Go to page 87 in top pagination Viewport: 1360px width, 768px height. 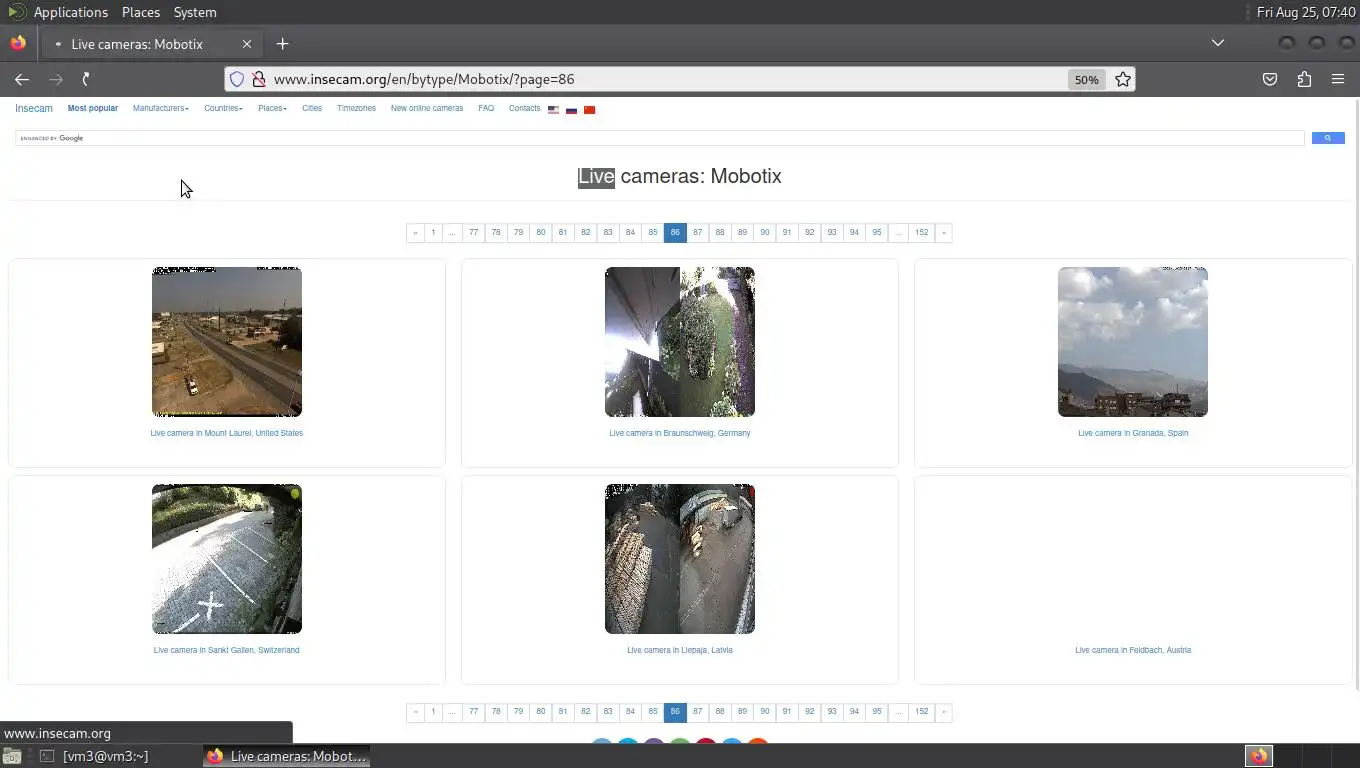pos(697,232)
